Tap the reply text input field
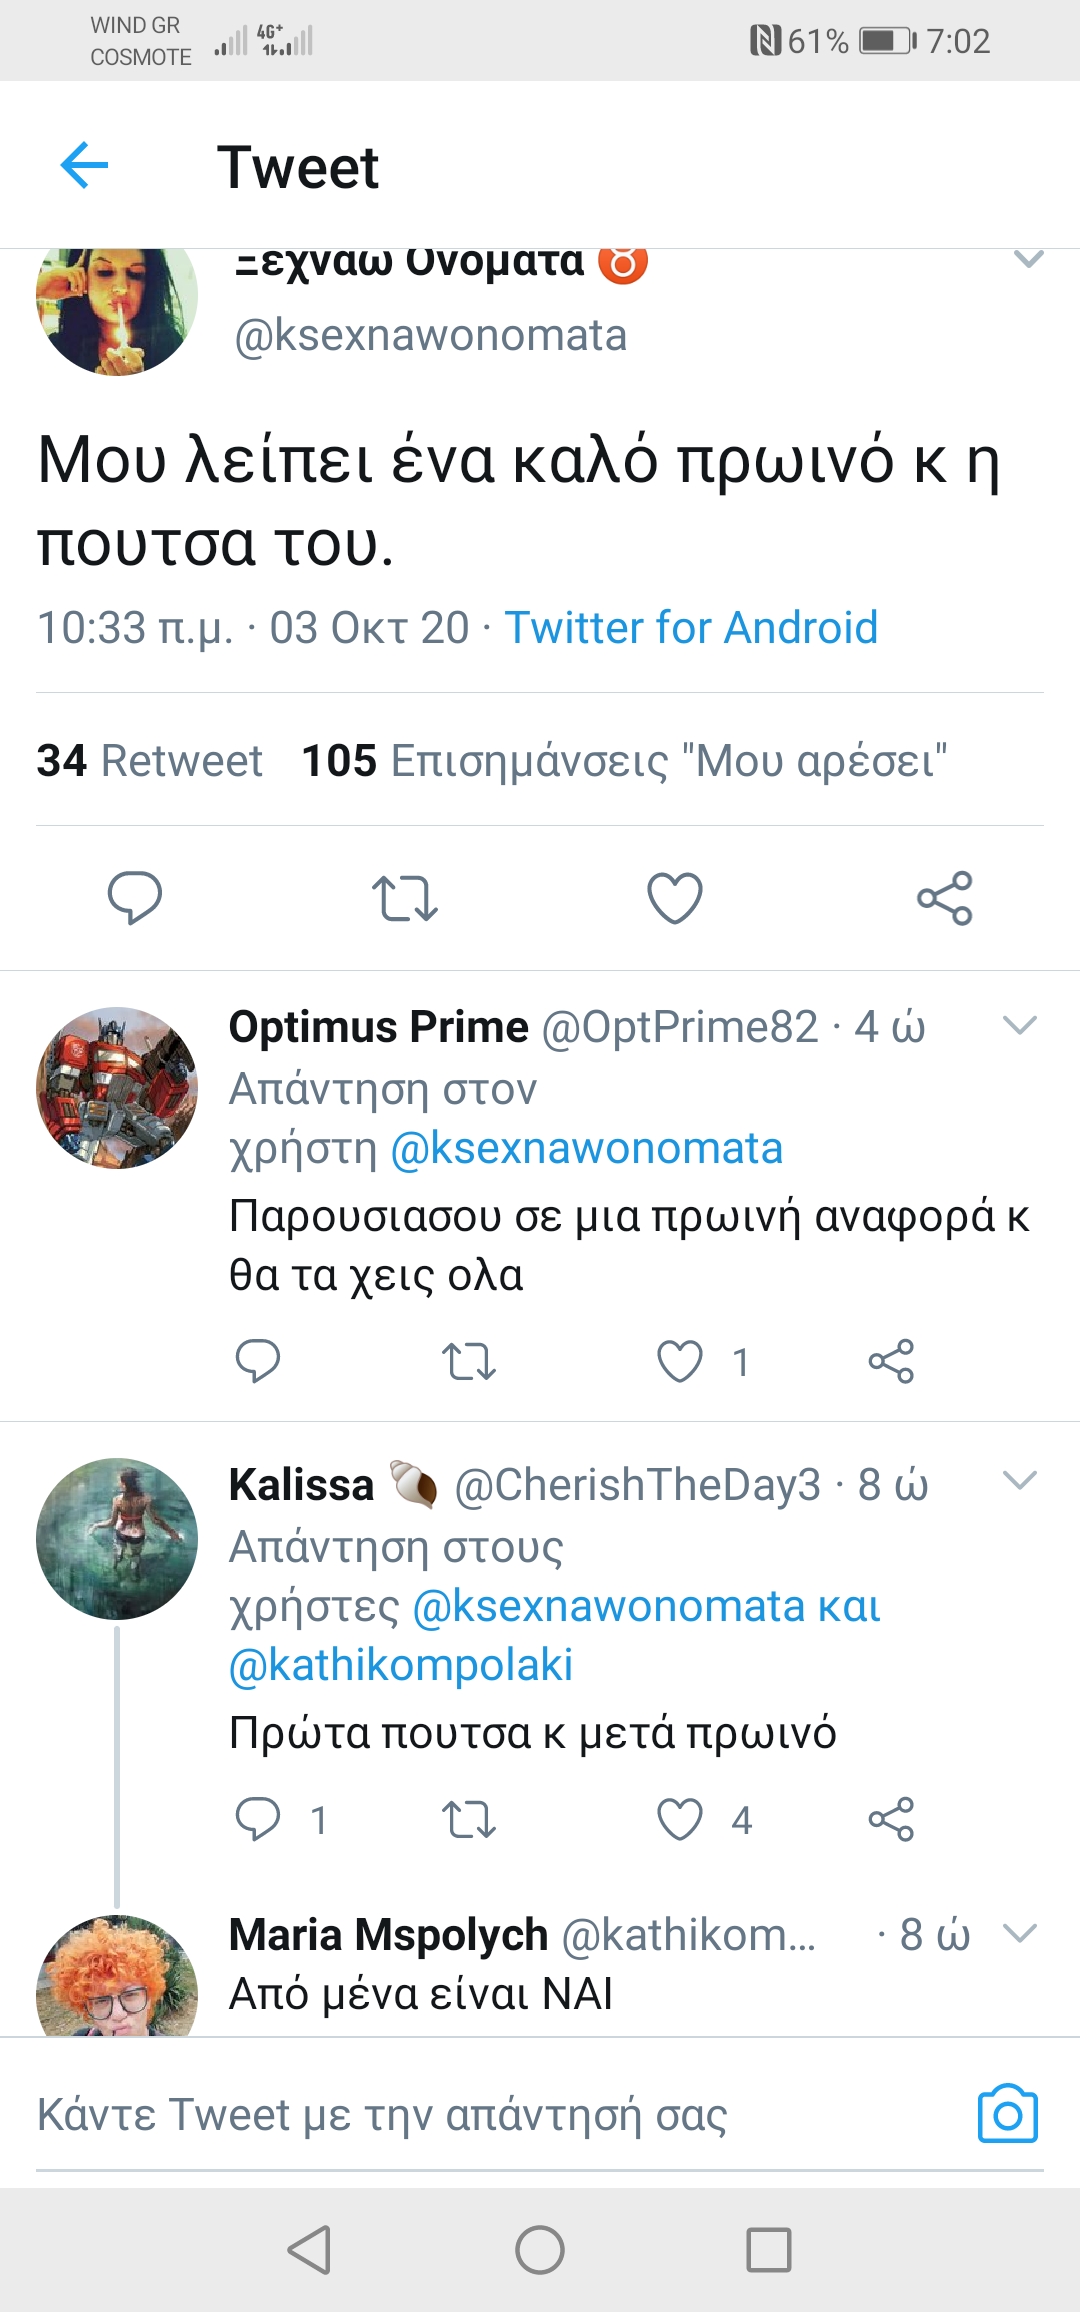 point(480,2115)
